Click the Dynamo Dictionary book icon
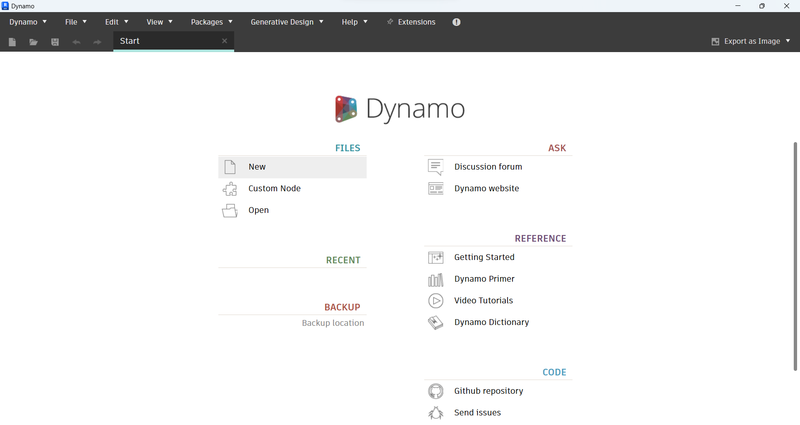Image resolution: width=800 pixels, height=425 pixels. click(x=436, y=322)
